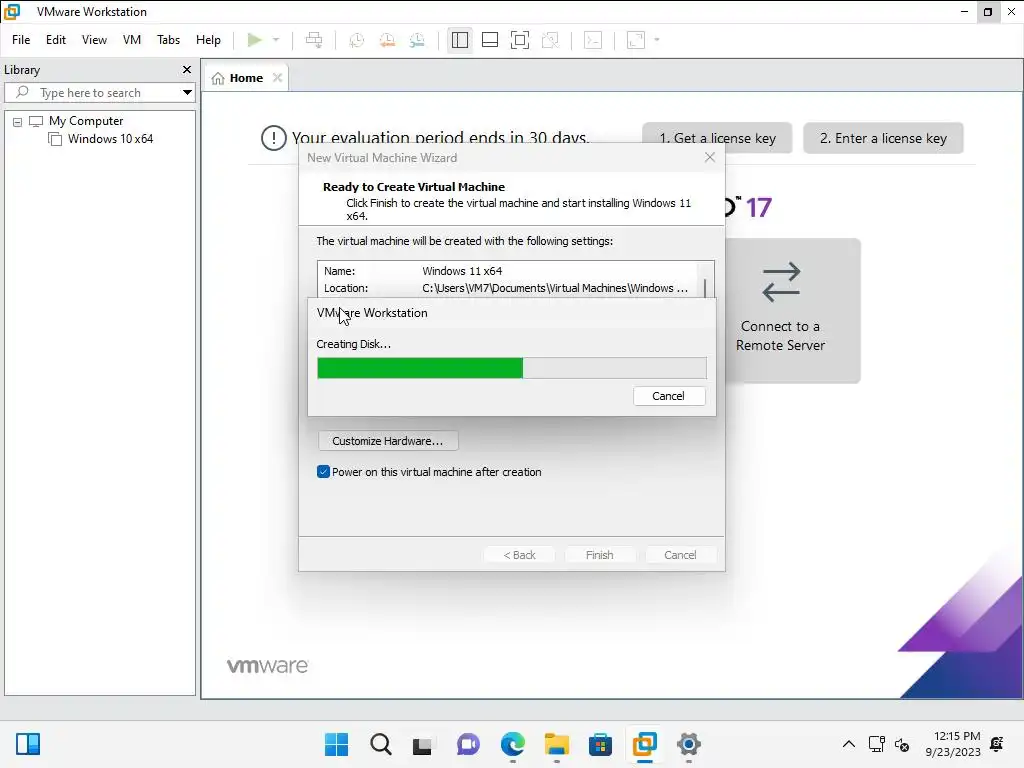Click the Revert to Snapshot toolbar icon
This screenshot has width=1024, height=768.
387,40
